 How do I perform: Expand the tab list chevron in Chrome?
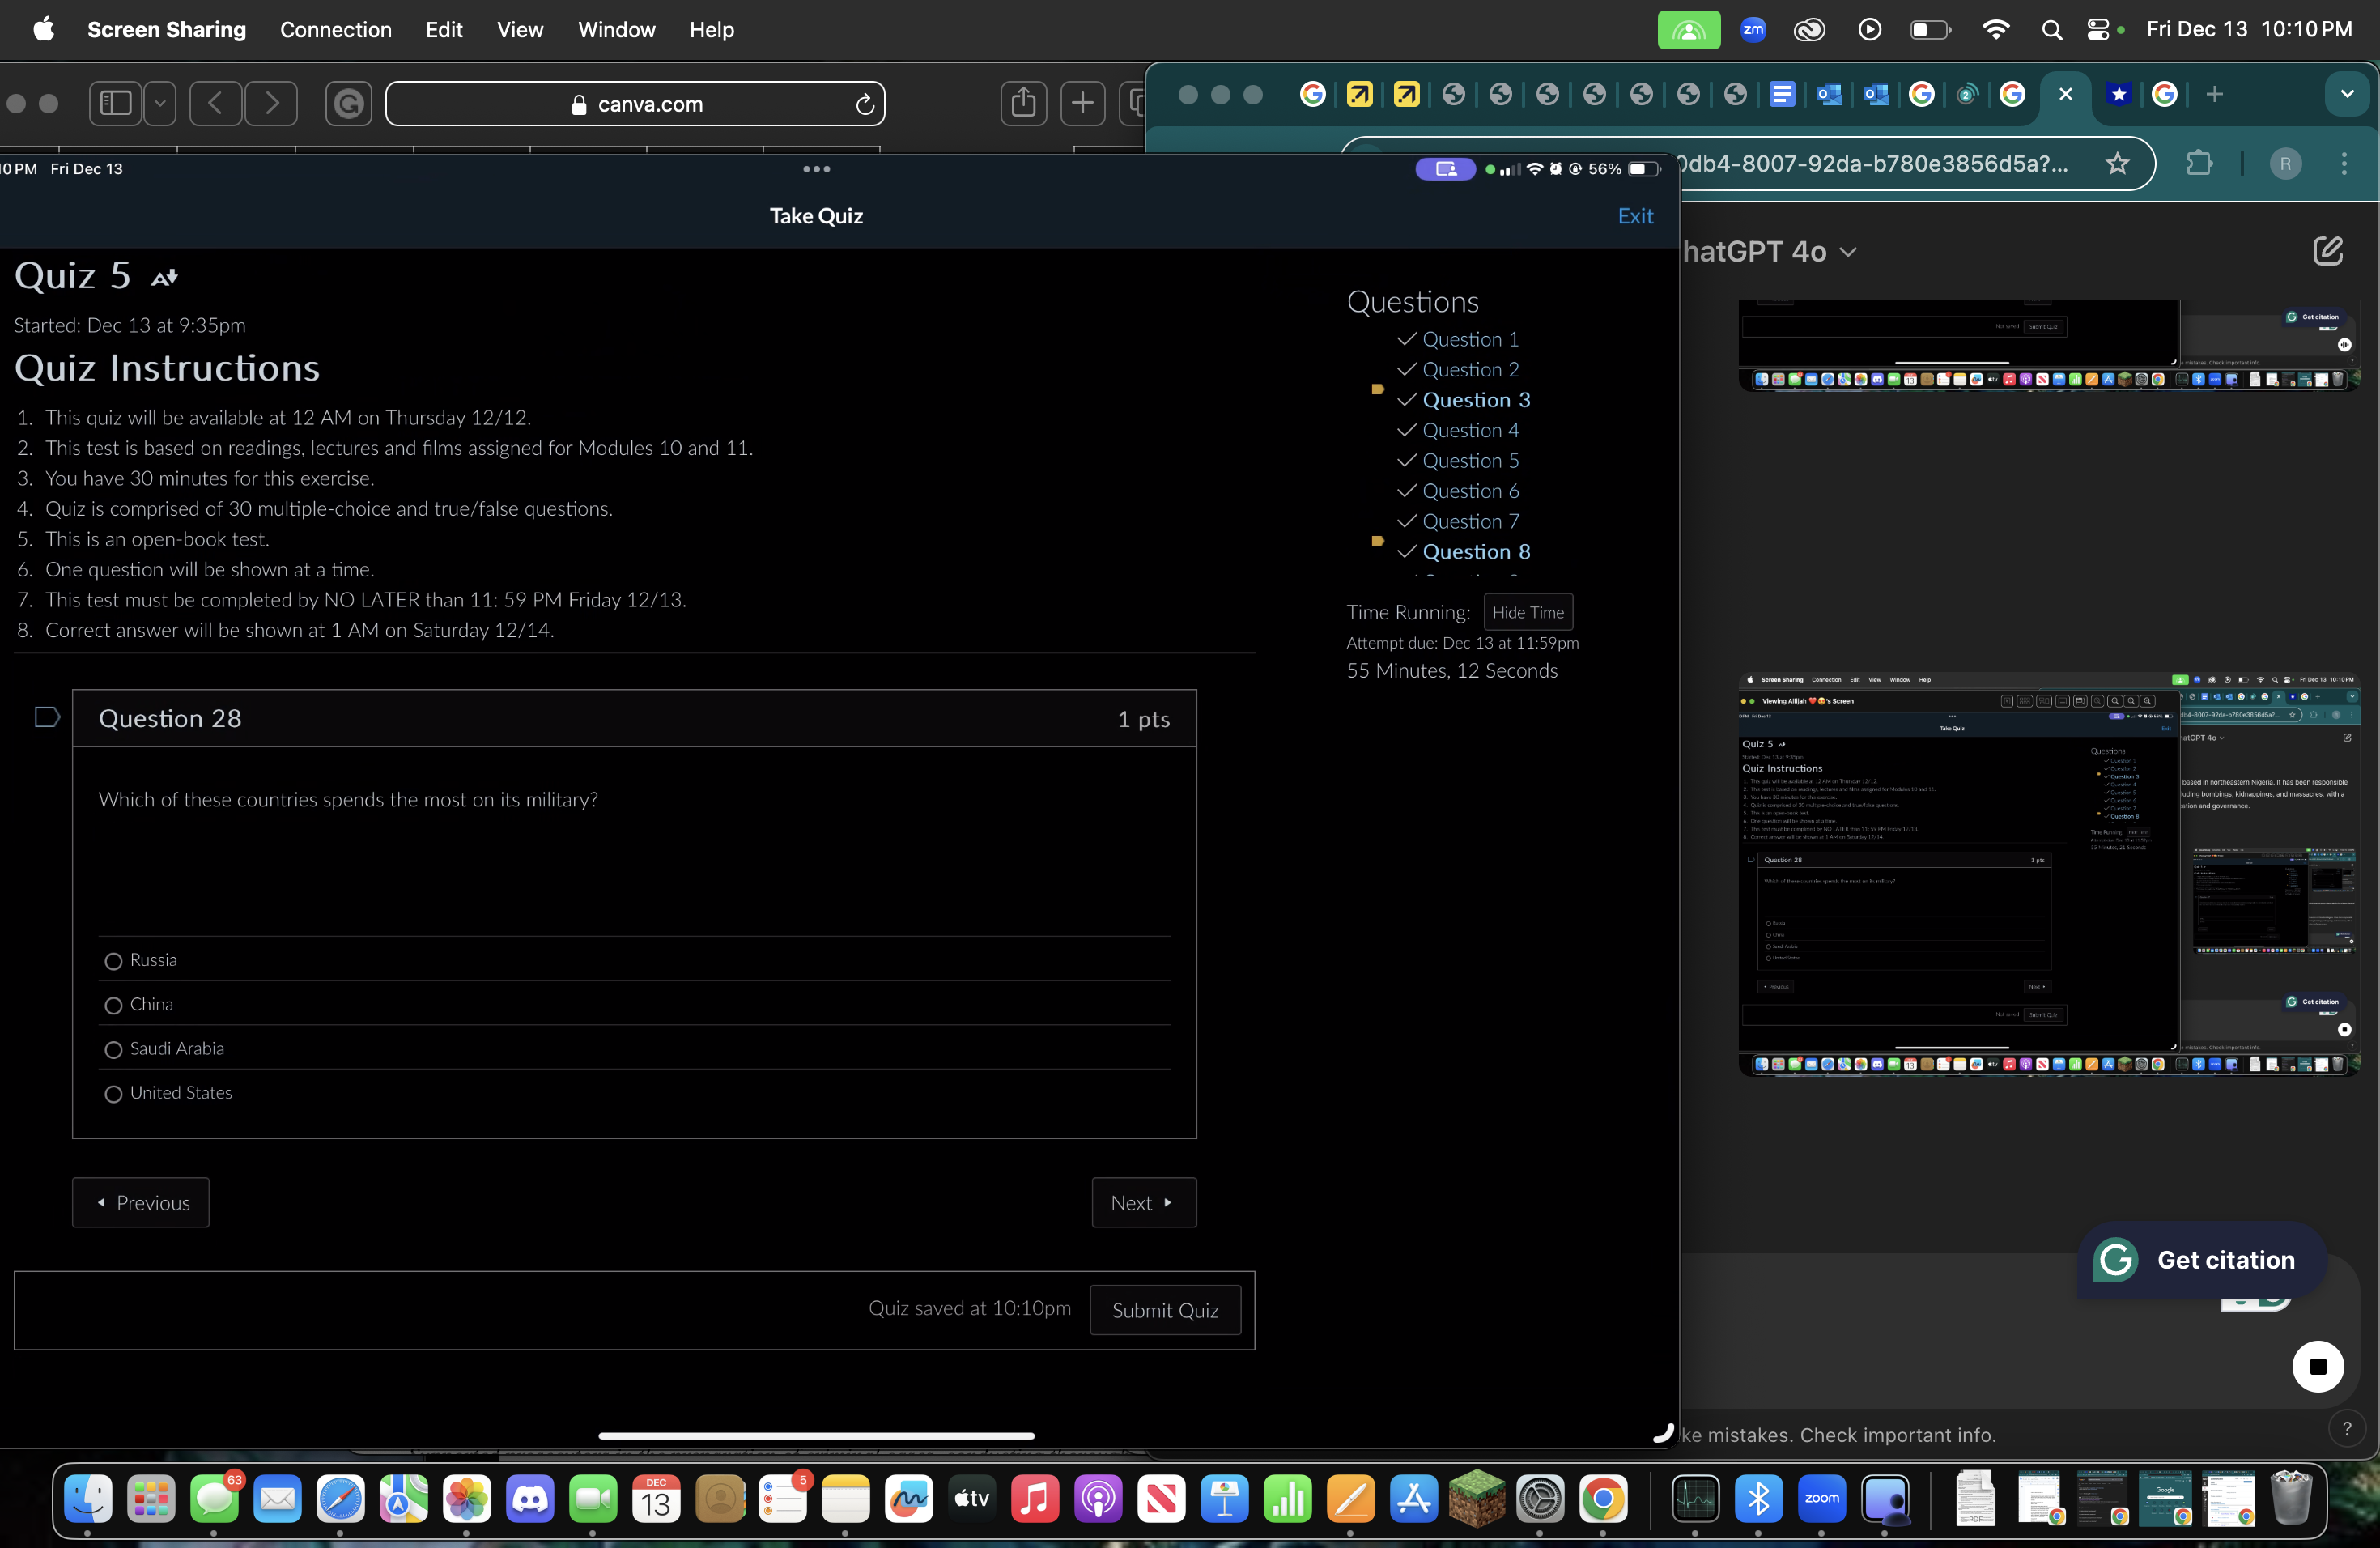coord(2348,94)
